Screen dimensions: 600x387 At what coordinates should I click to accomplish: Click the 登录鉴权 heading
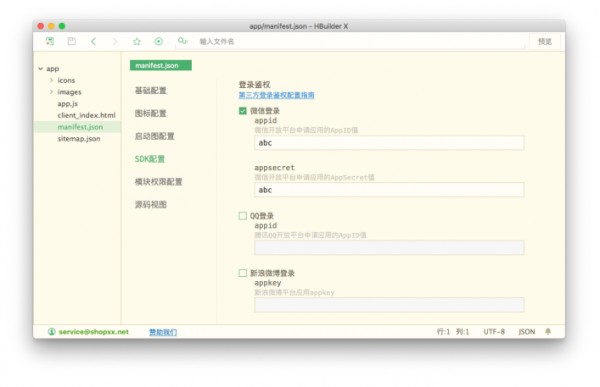254,85
